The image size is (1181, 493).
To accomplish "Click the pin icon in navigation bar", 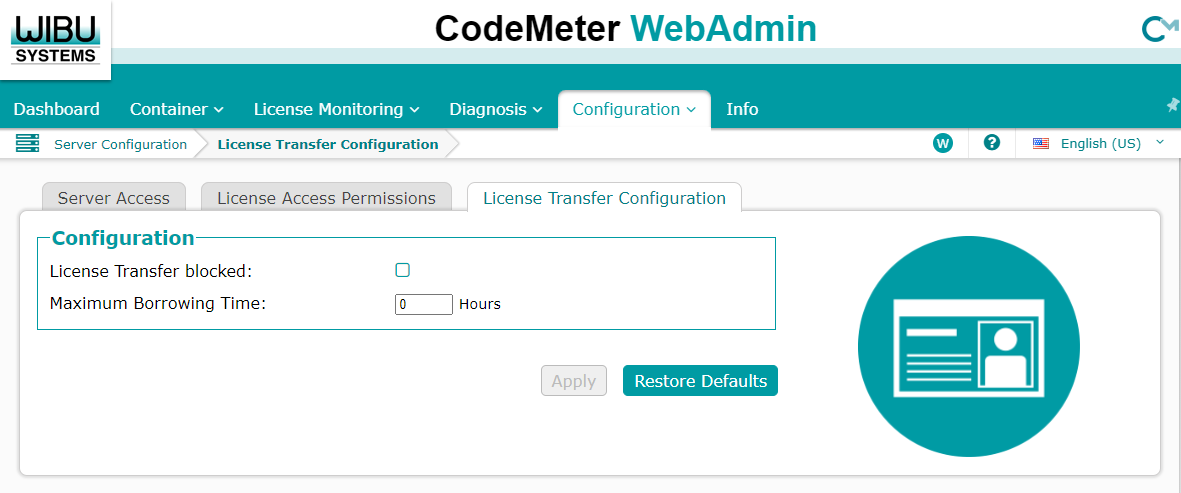I will pos(1173,105).
